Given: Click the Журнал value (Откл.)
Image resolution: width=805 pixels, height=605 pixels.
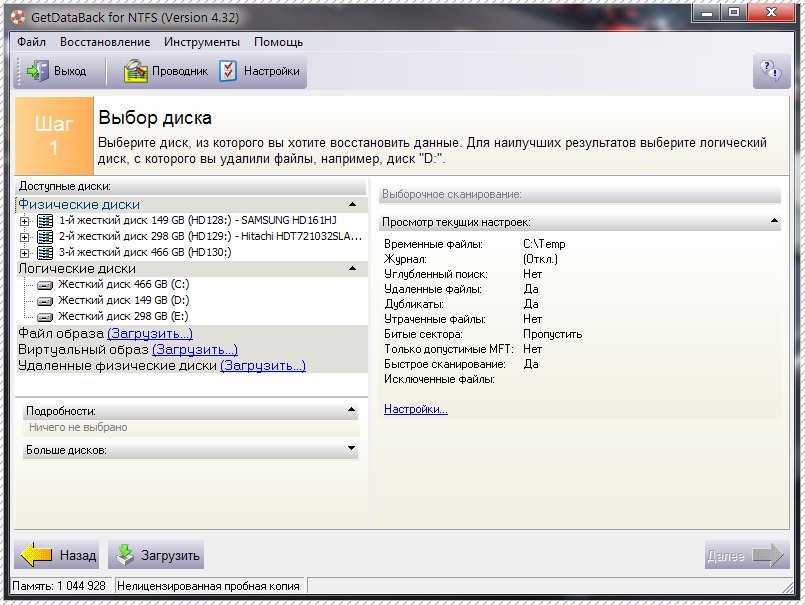Looking at the screenshot, I should click(540, 259).
